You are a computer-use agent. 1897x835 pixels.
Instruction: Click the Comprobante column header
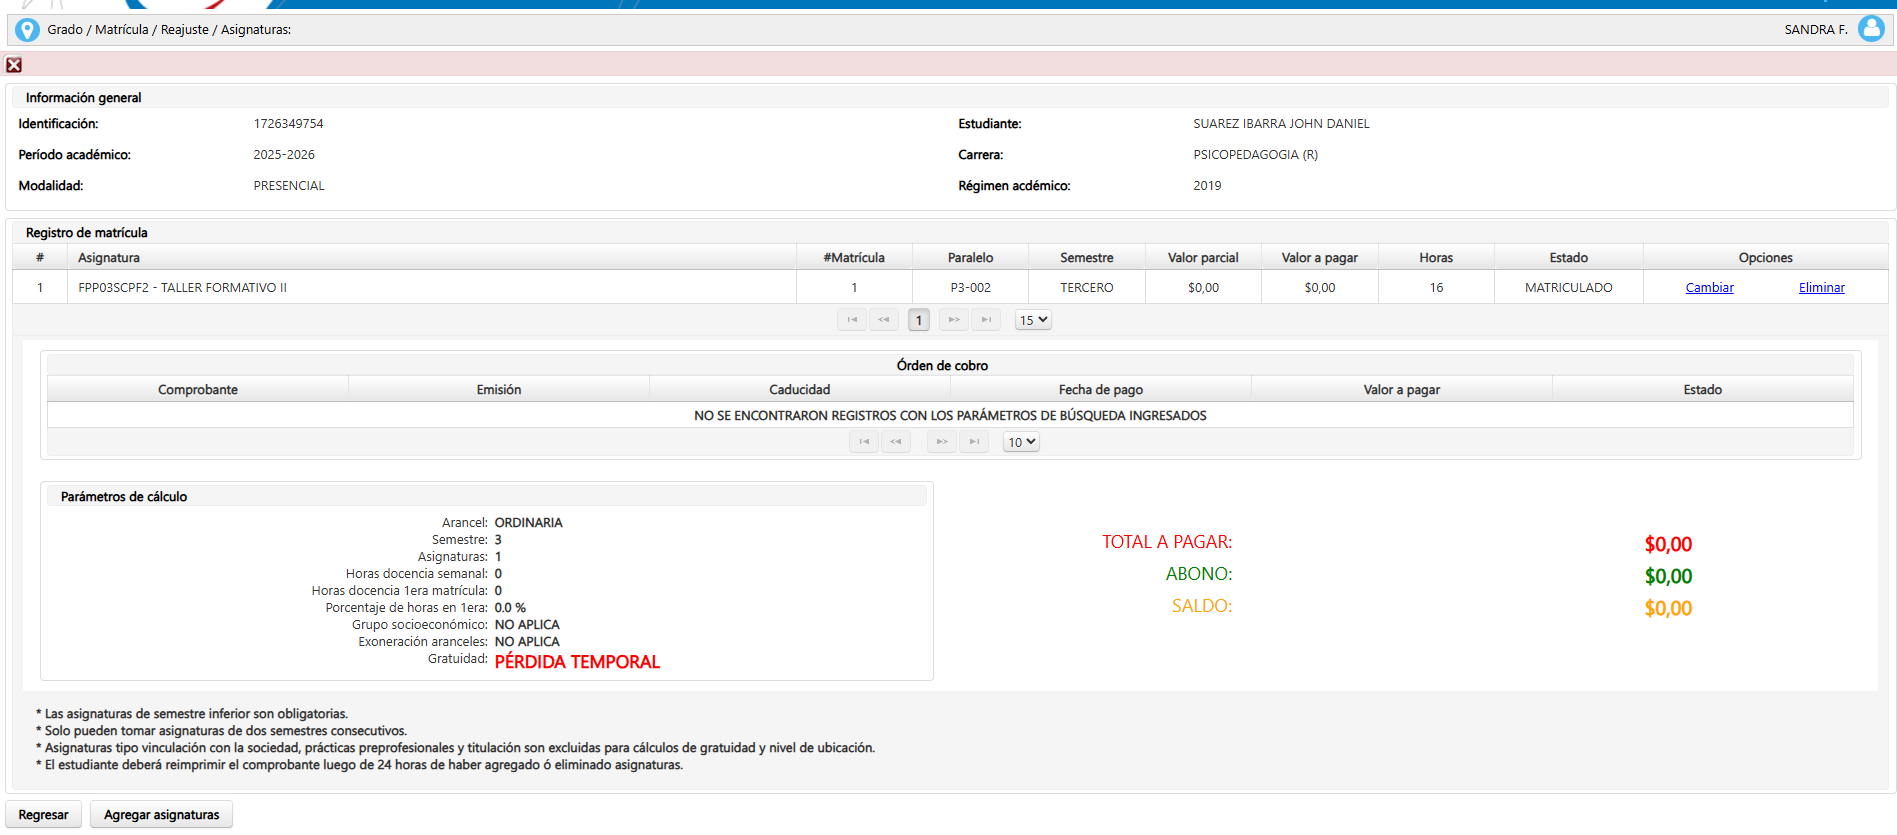click(198, 390)
